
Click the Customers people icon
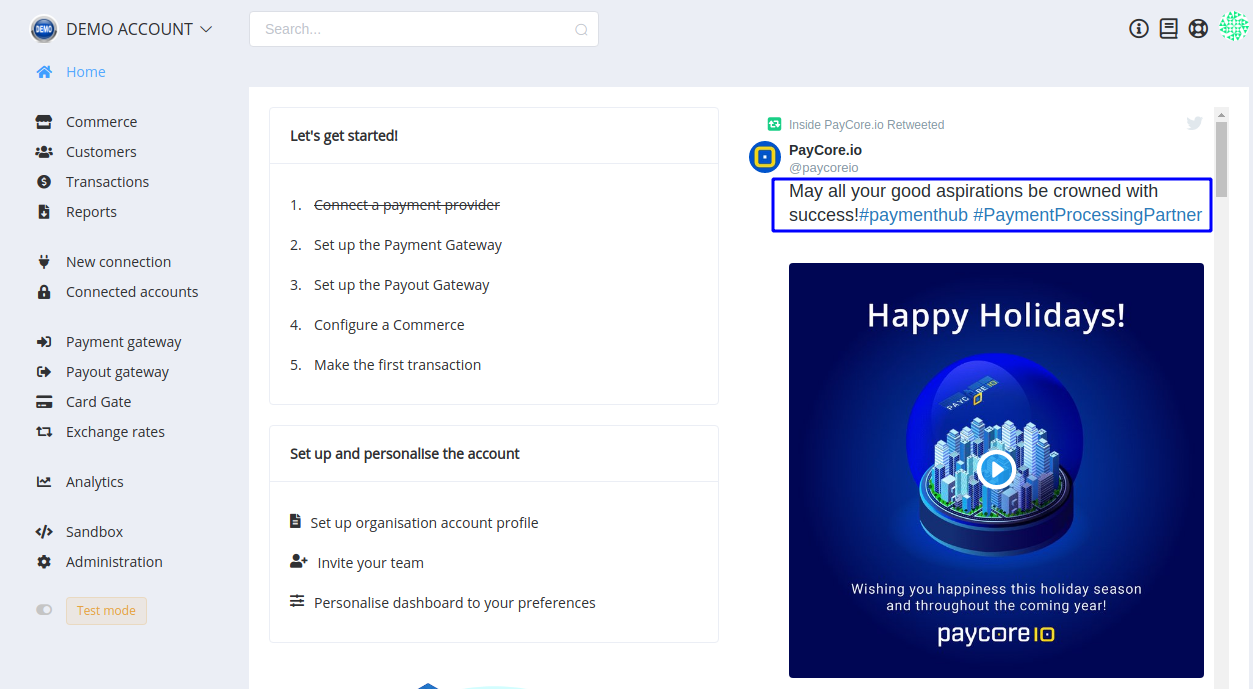click(44, 152)
